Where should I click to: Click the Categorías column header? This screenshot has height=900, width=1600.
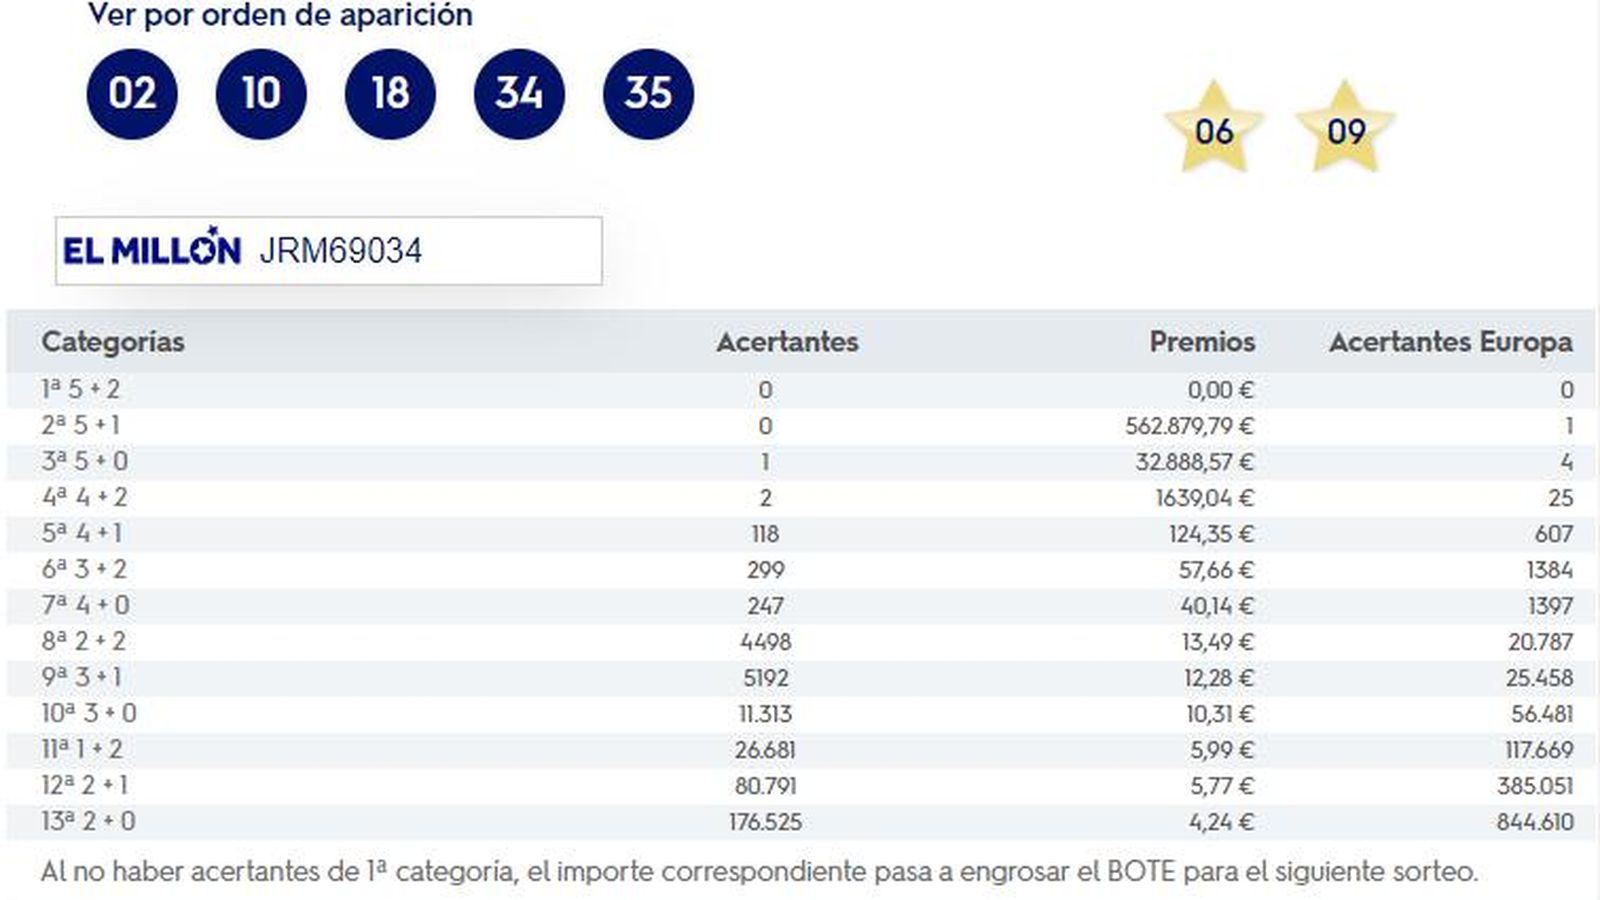tap(113, 342)
